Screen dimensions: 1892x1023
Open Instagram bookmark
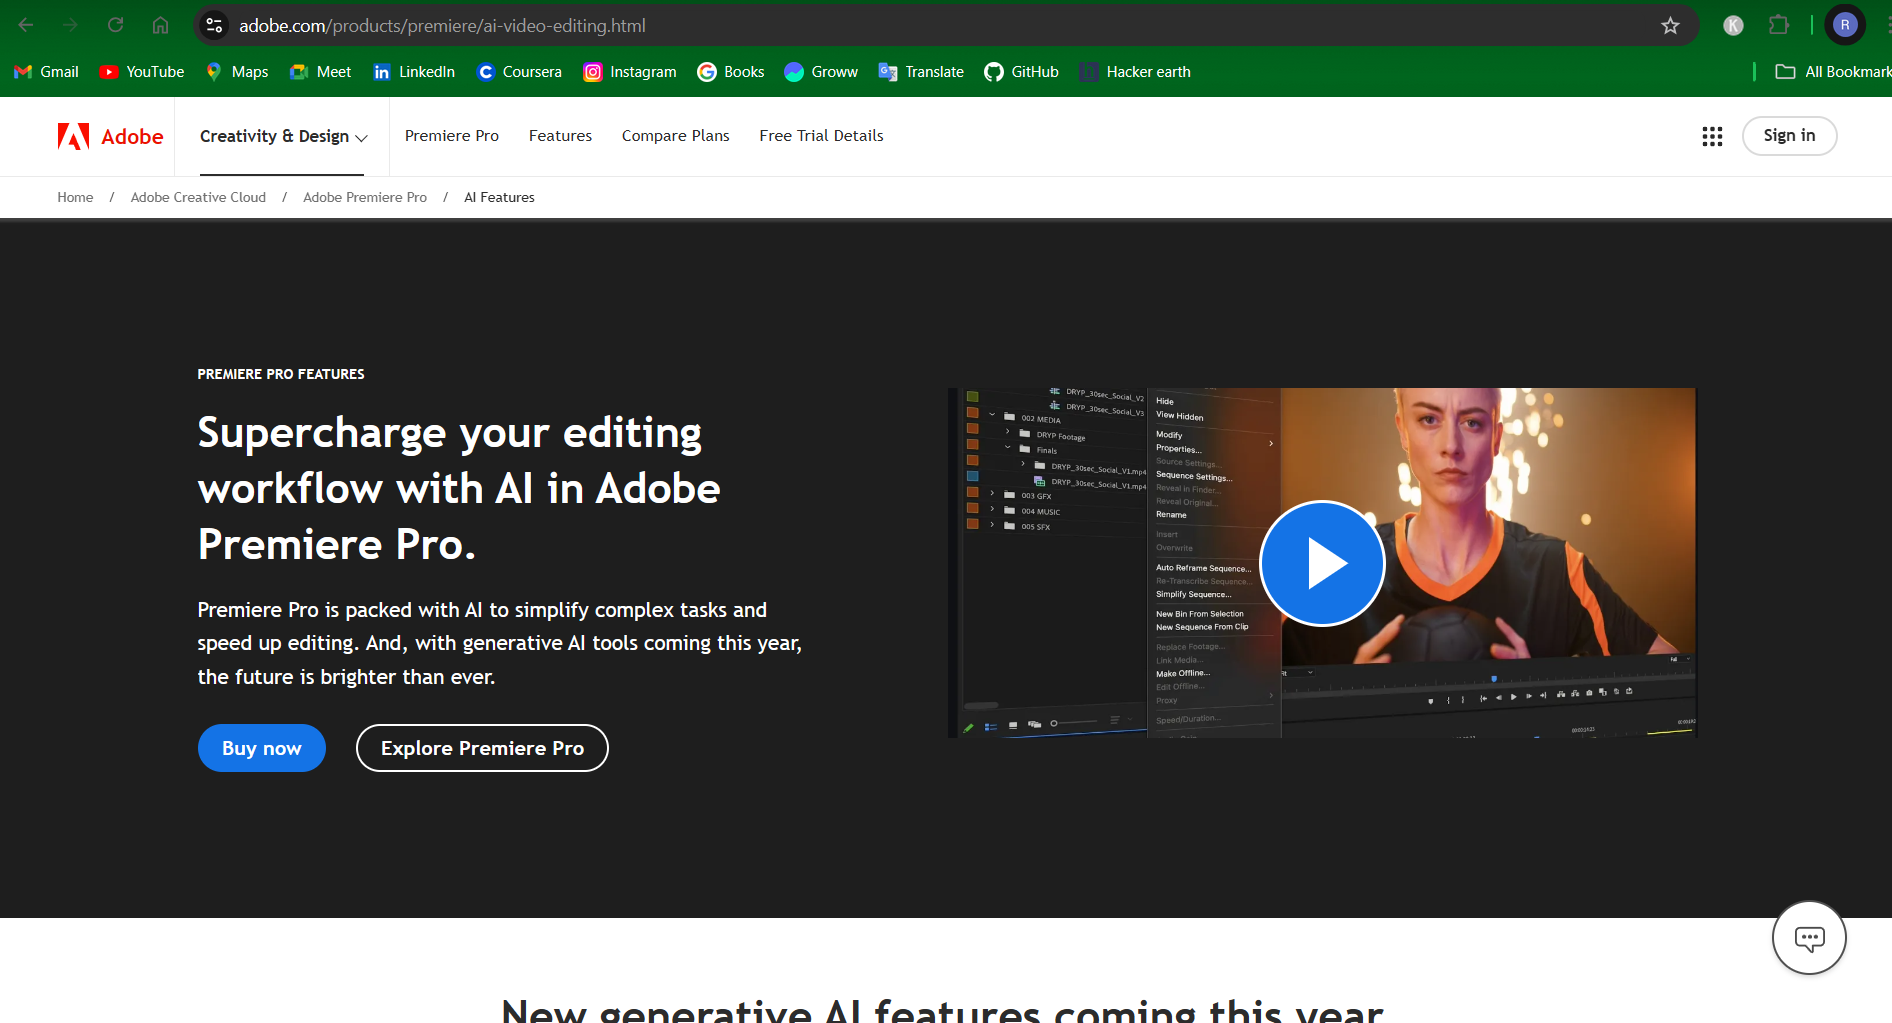tap(630, 72)
